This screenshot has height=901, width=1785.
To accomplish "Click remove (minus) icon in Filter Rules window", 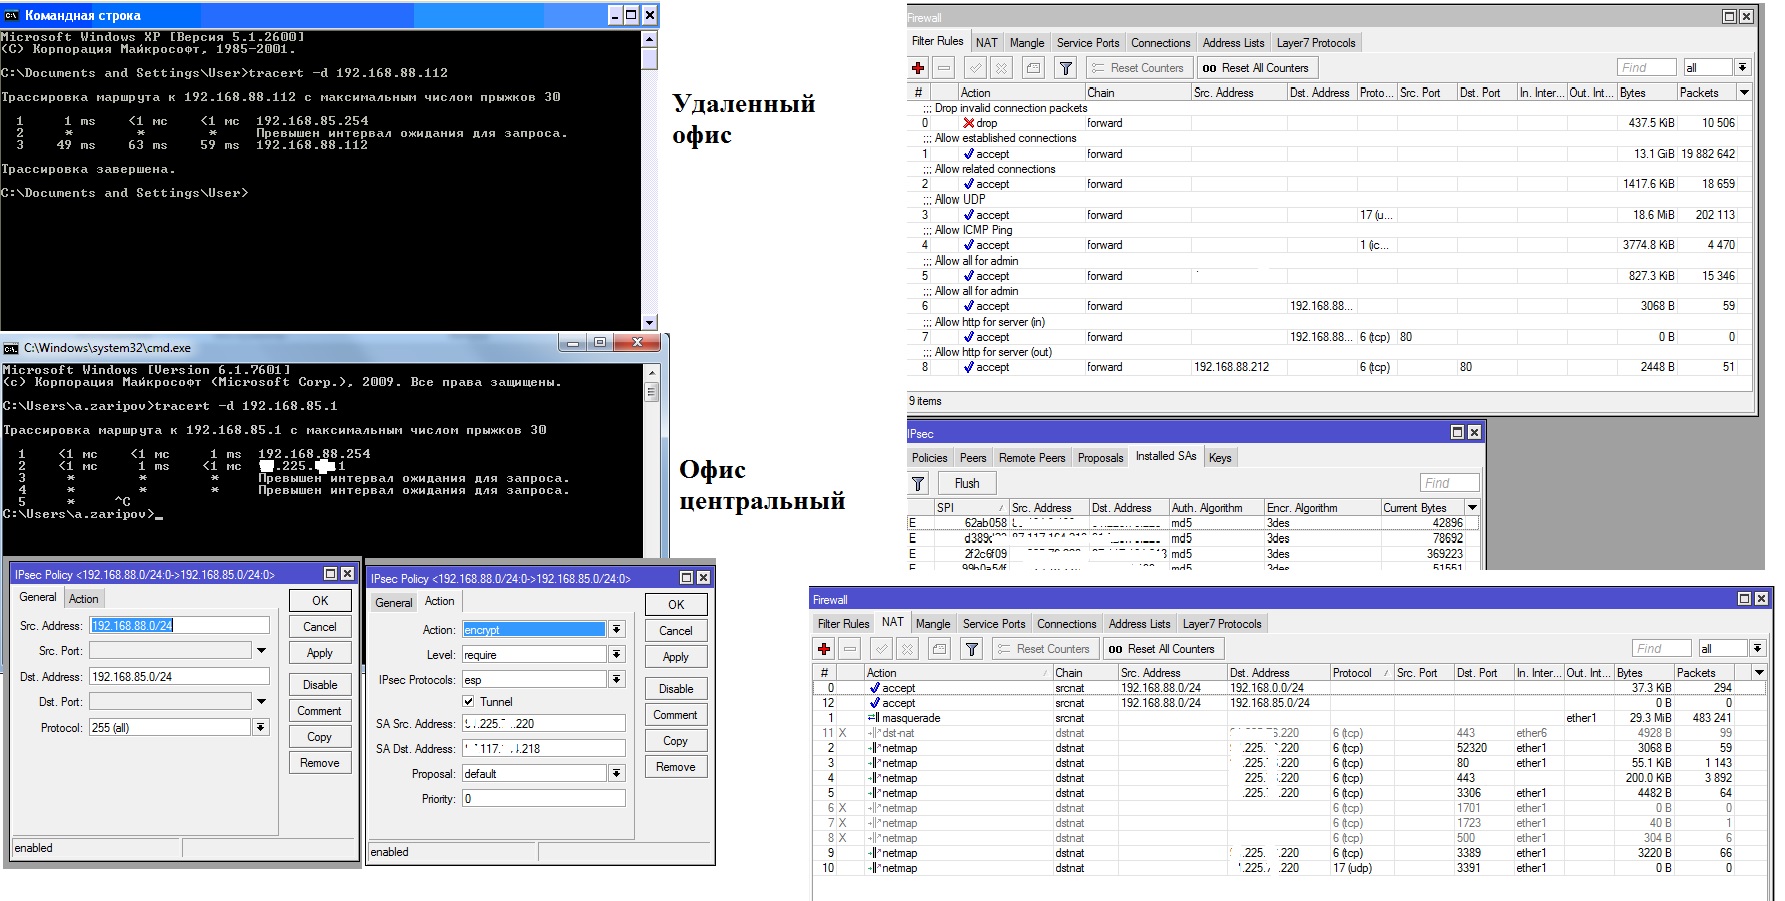I will 944,68.
